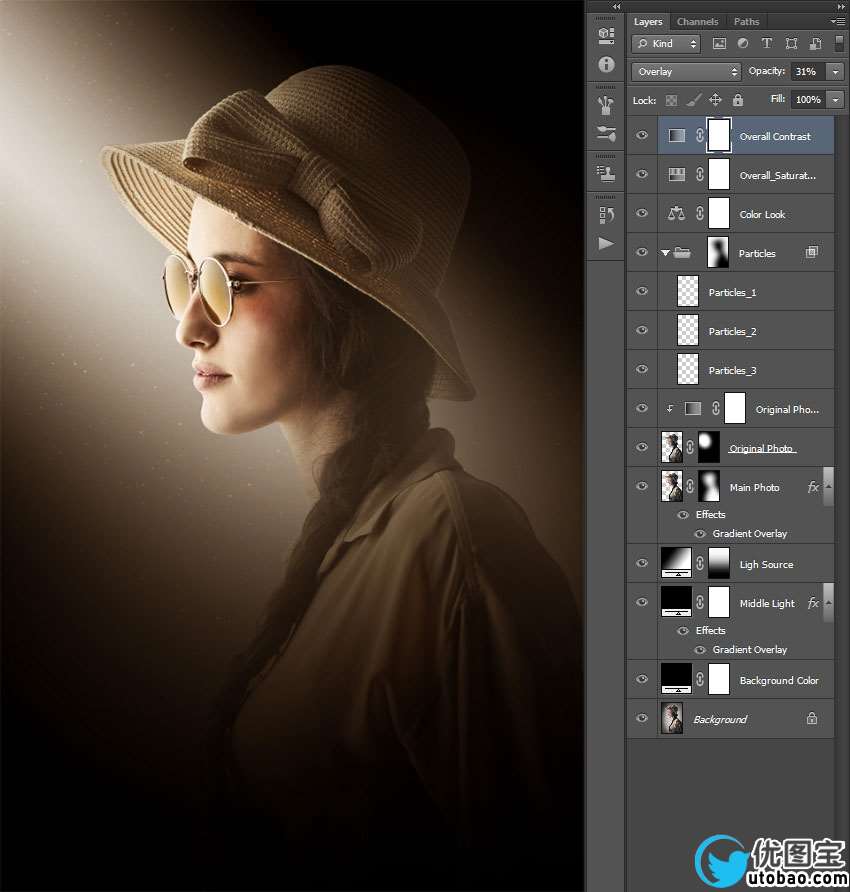This screenshot has height=892, width=850.
Task: Hide the Color Look layer
Action: click(x=642, y=213)
